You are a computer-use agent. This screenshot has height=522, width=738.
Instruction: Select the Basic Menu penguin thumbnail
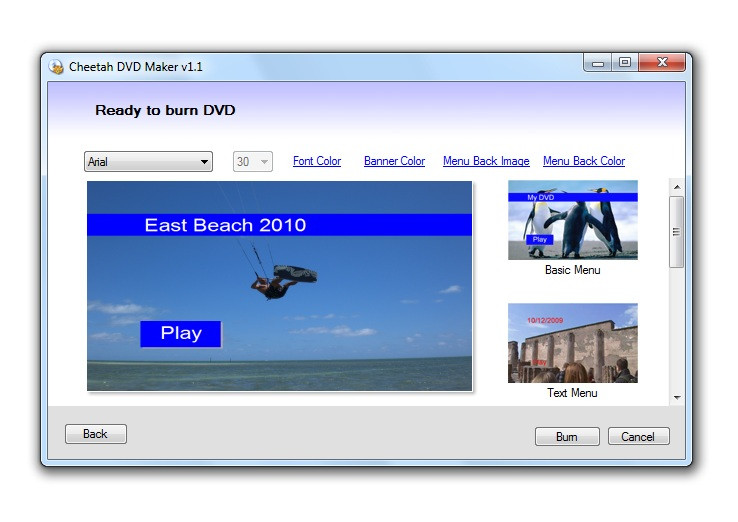pos(573,220)
